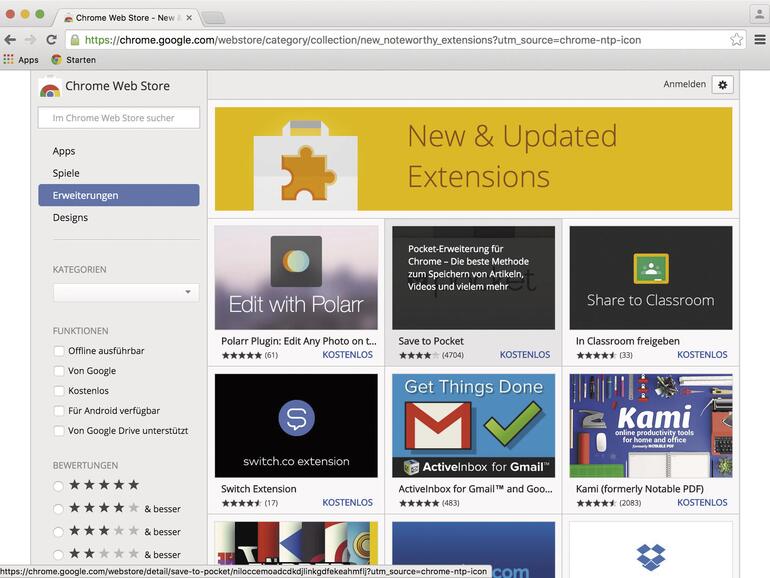This screenshot has width=770, height=578.
Task: Open the Save to Pocket tile
Action: coord(473,278)
